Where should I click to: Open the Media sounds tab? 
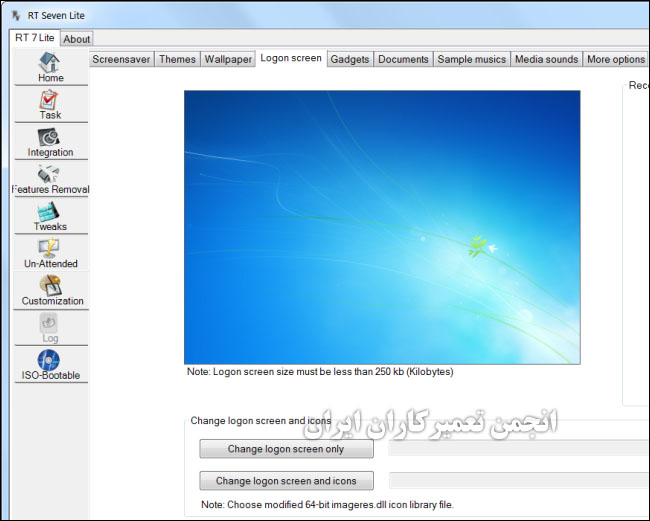pyautogui.click(x=546, y=59)
